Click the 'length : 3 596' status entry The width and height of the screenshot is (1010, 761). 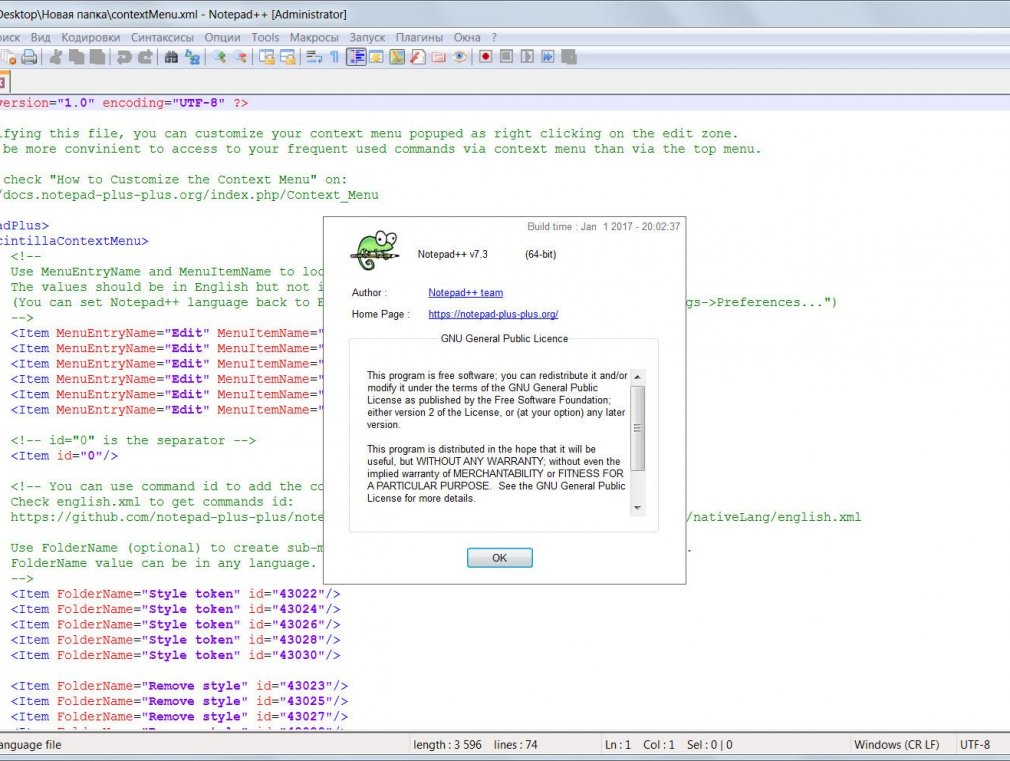pos(448,745)
